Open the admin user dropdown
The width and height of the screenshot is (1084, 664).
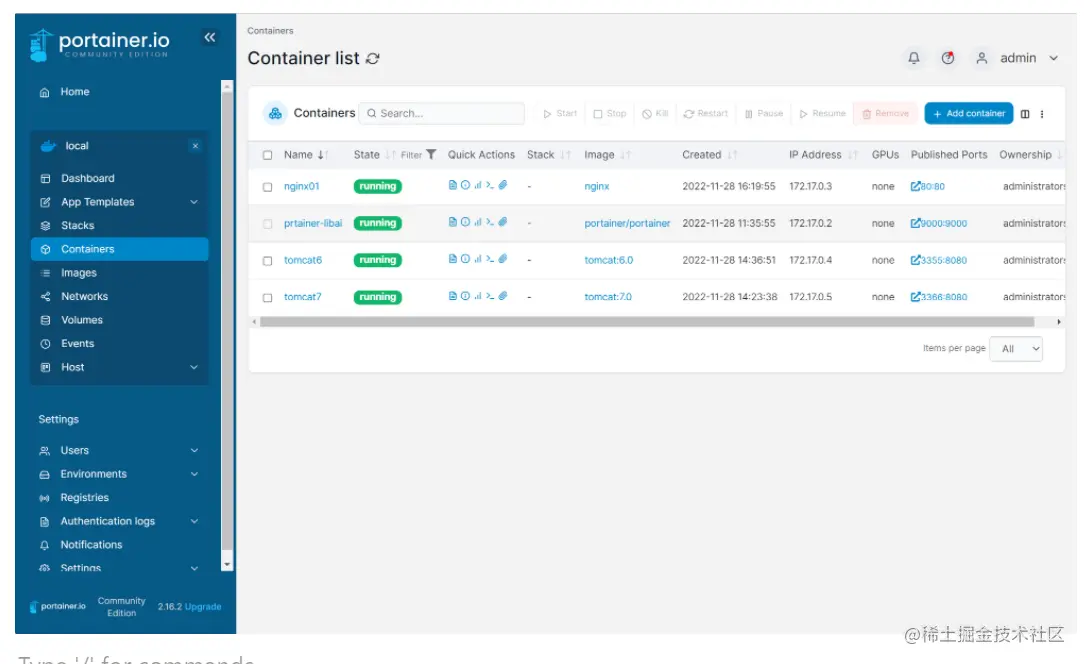(x=1017, y=58)
